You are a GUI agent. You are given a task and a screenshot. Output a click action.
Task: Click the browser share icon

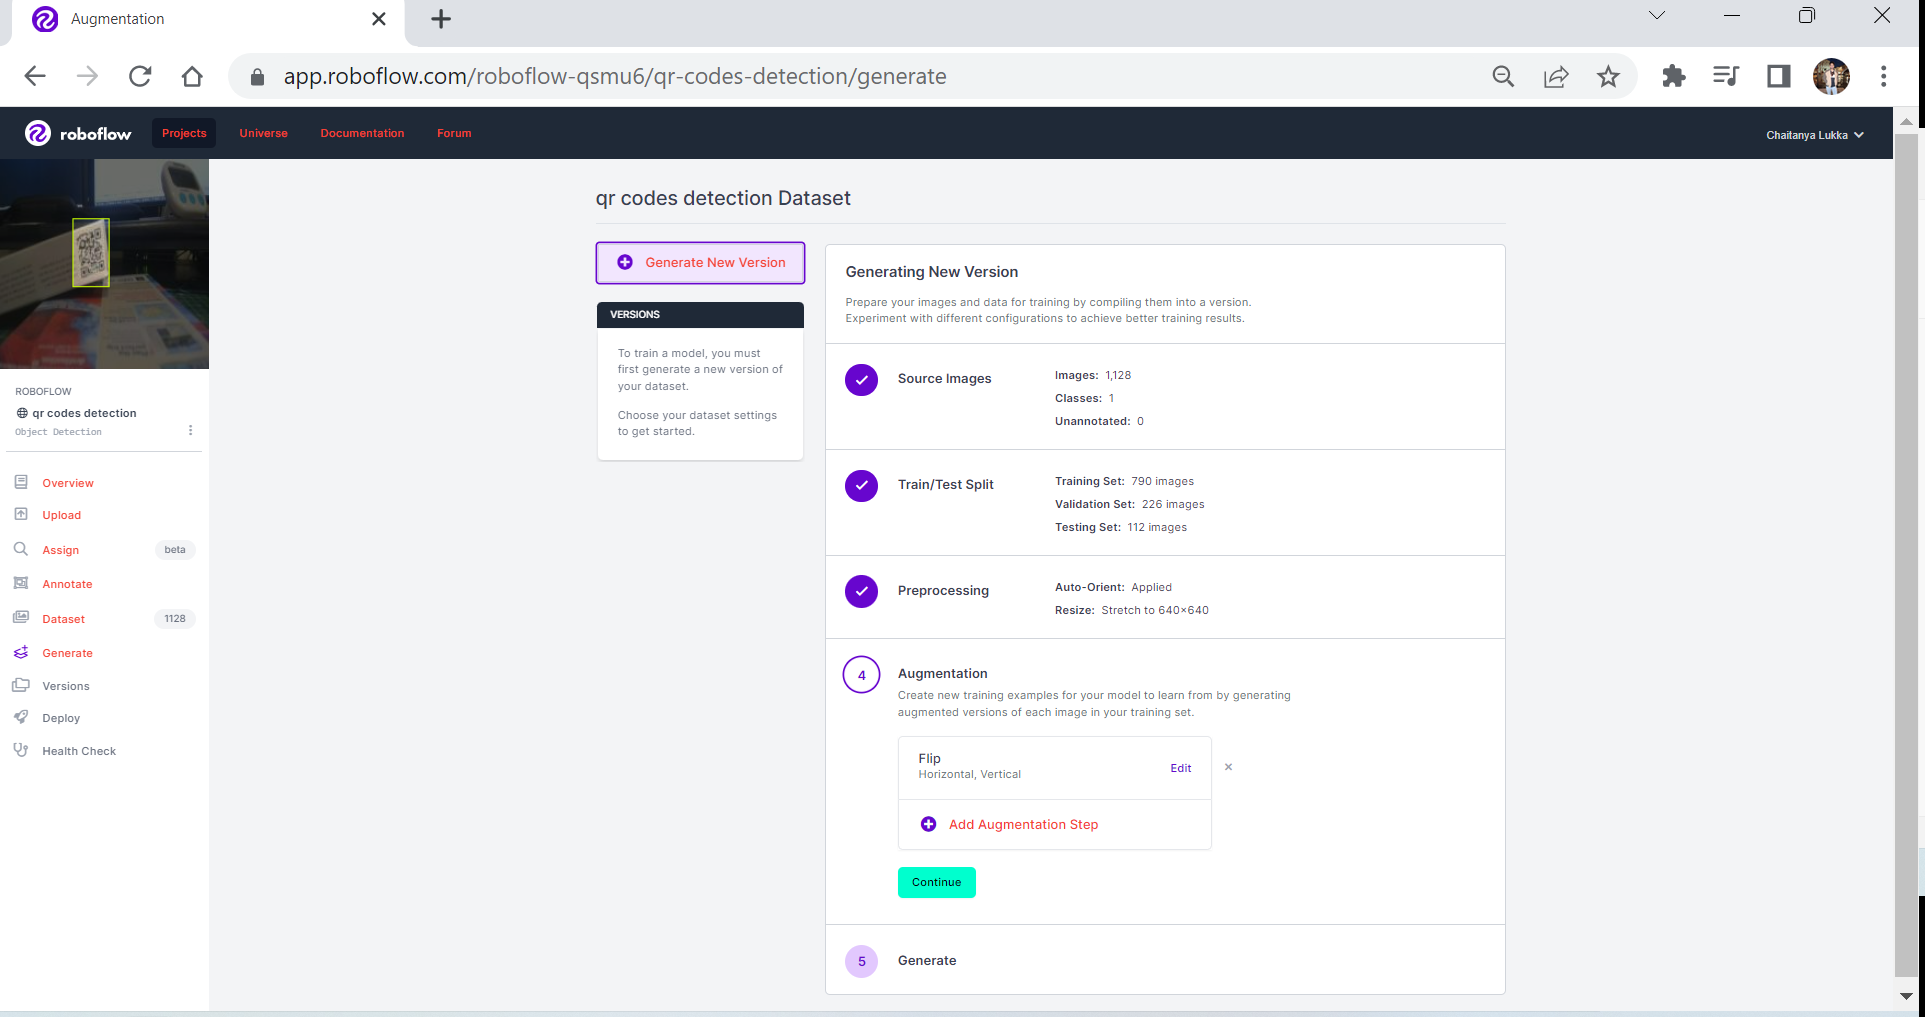pos(1556,76)
